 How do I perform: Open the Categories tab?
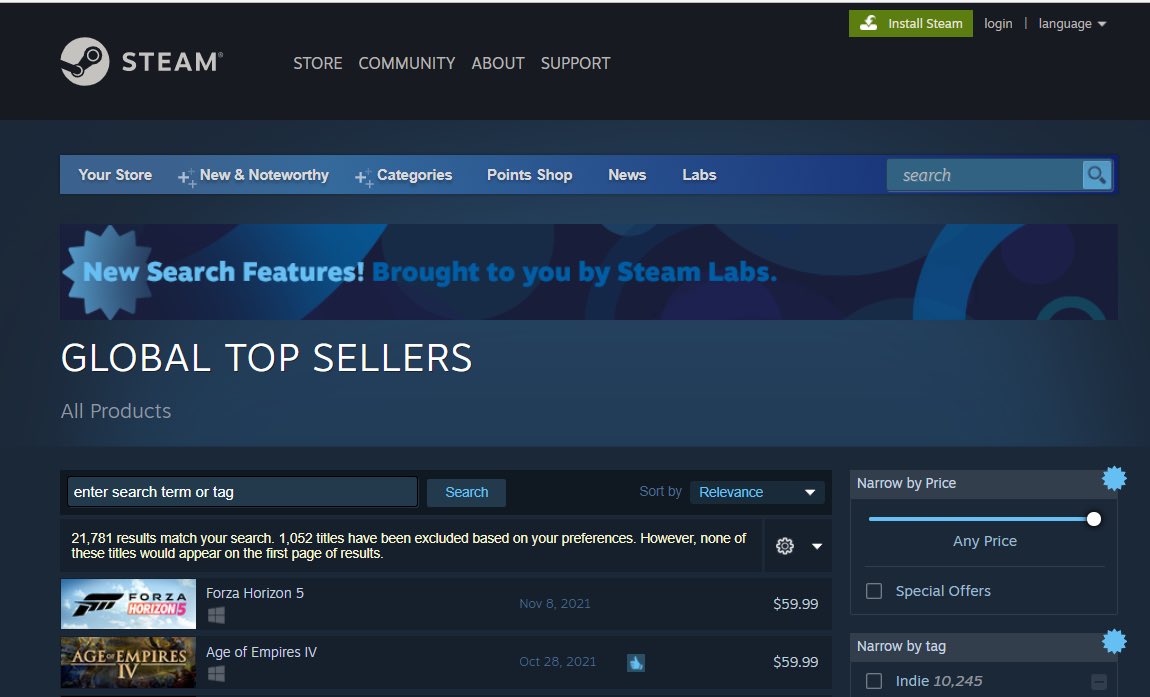pos(414,175)
